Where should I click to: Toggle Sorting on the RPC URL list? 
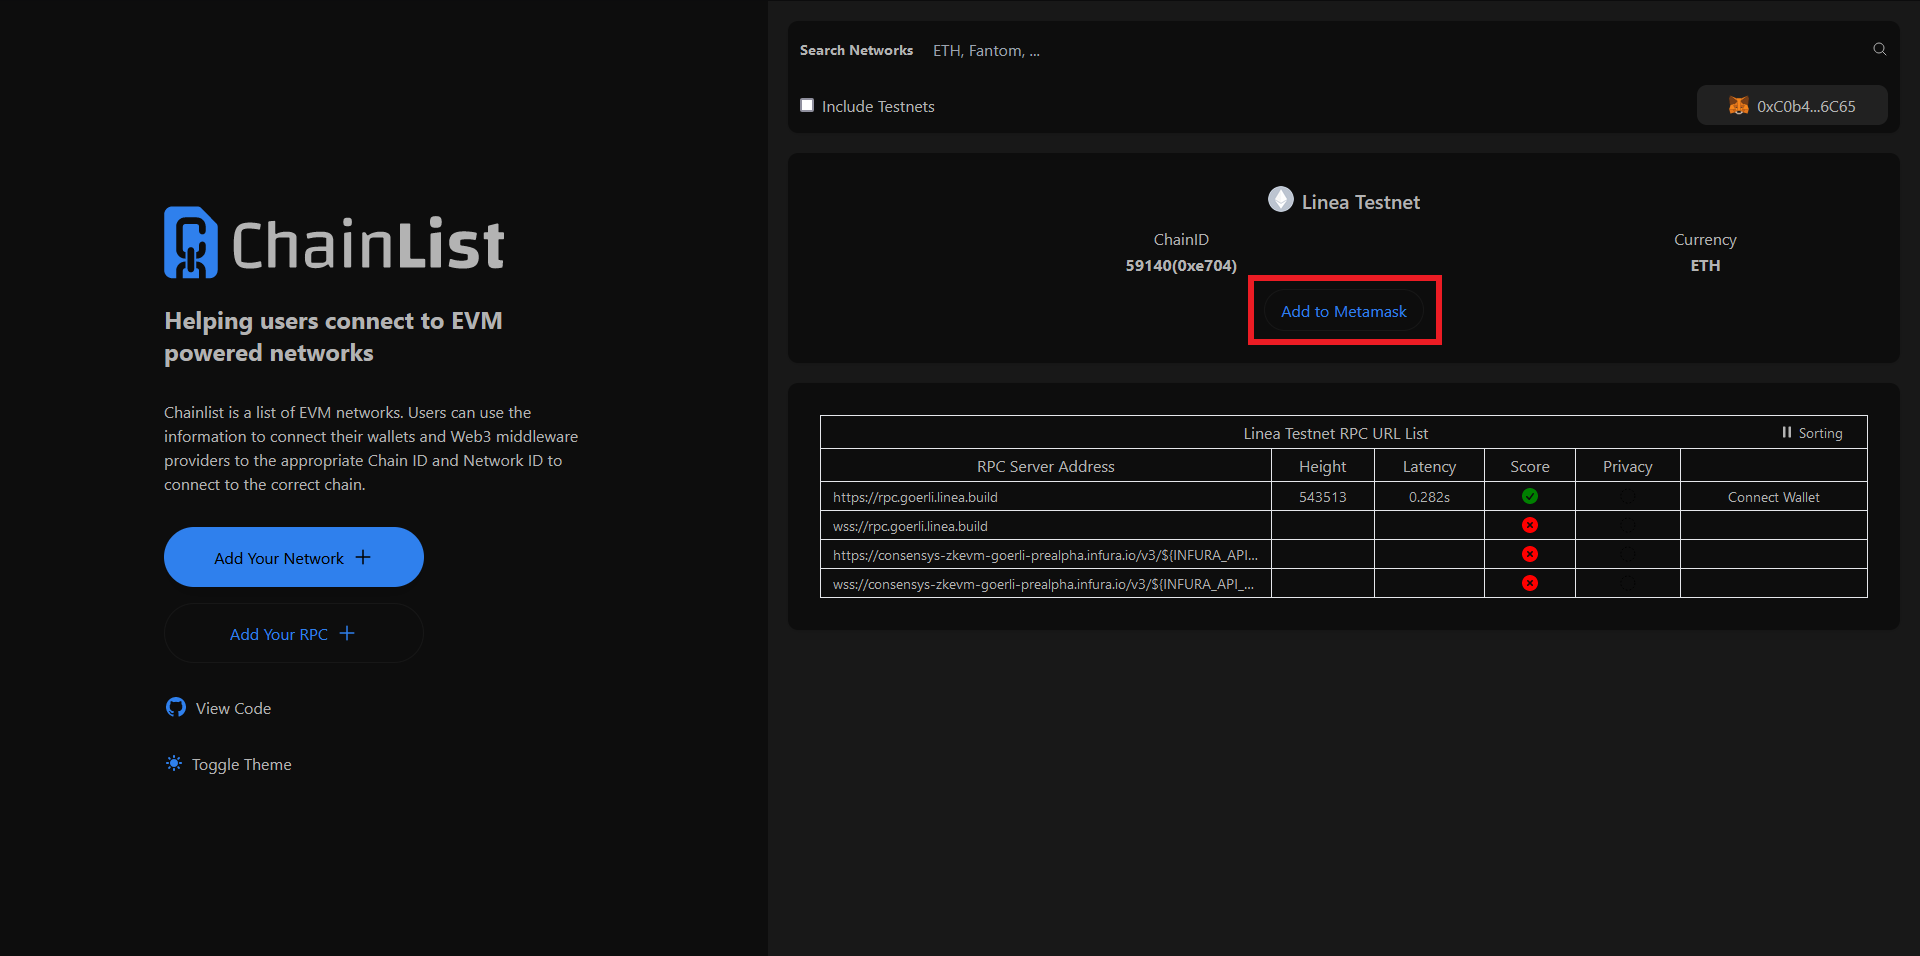pyautogui.click(x=1811, y=433)
